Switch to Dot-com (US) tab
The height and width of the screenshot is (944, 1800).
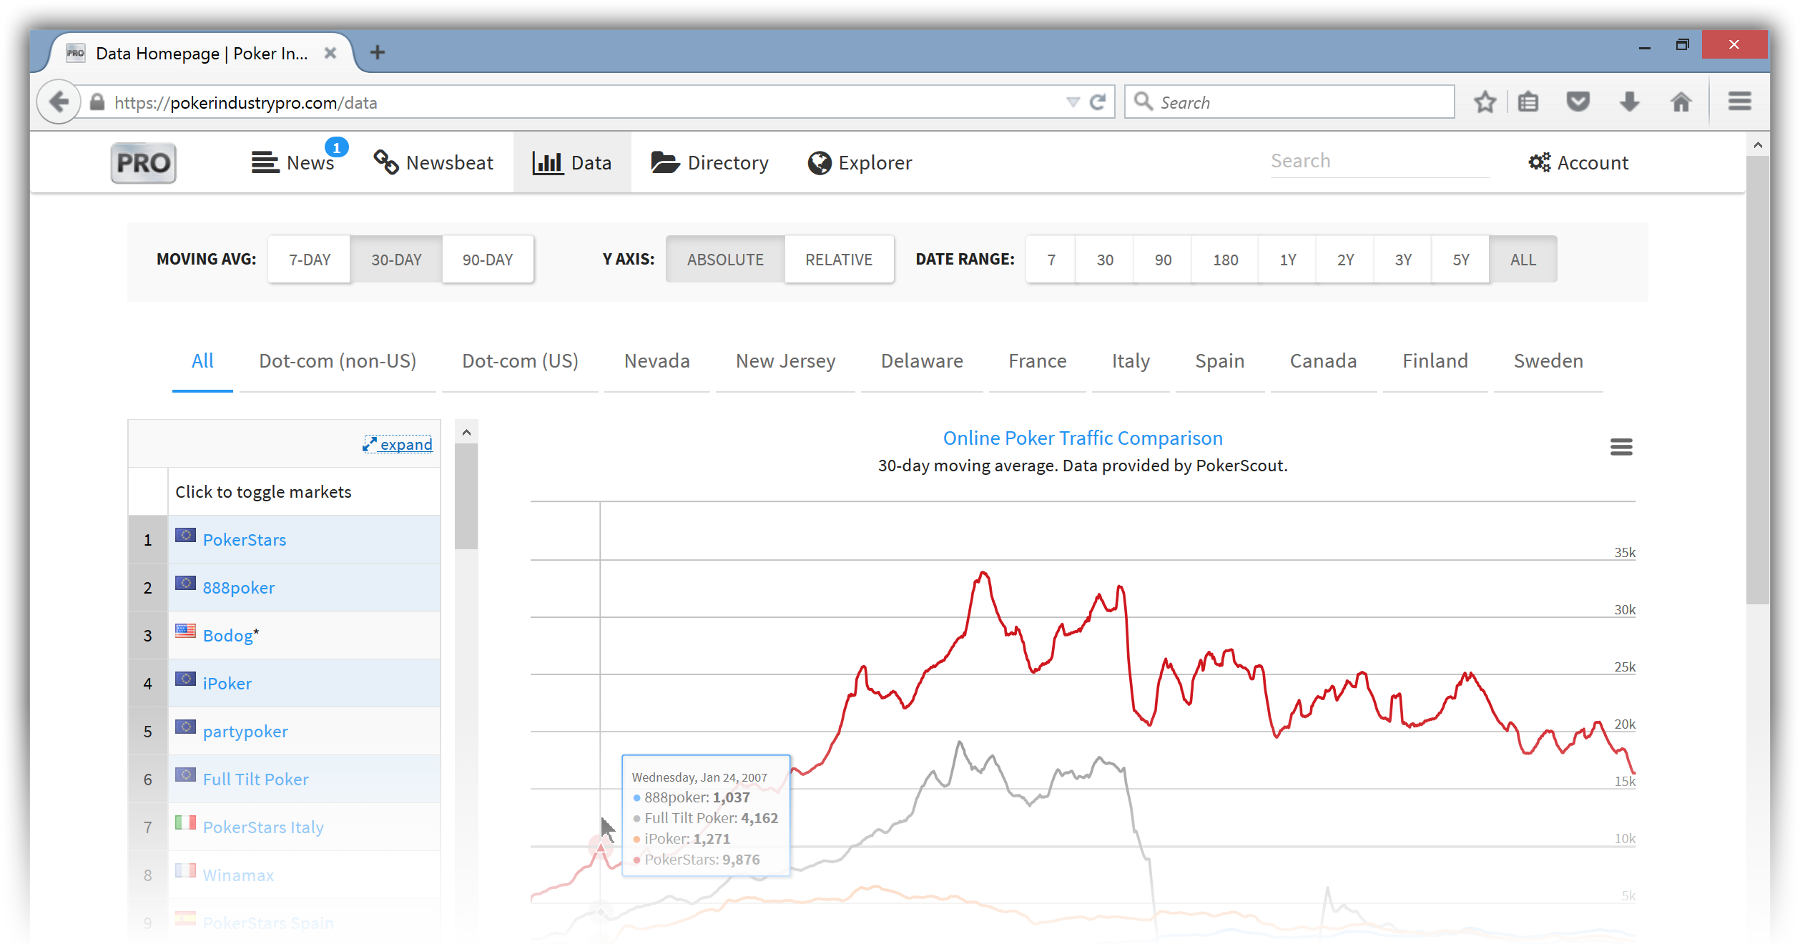point(520,361)
